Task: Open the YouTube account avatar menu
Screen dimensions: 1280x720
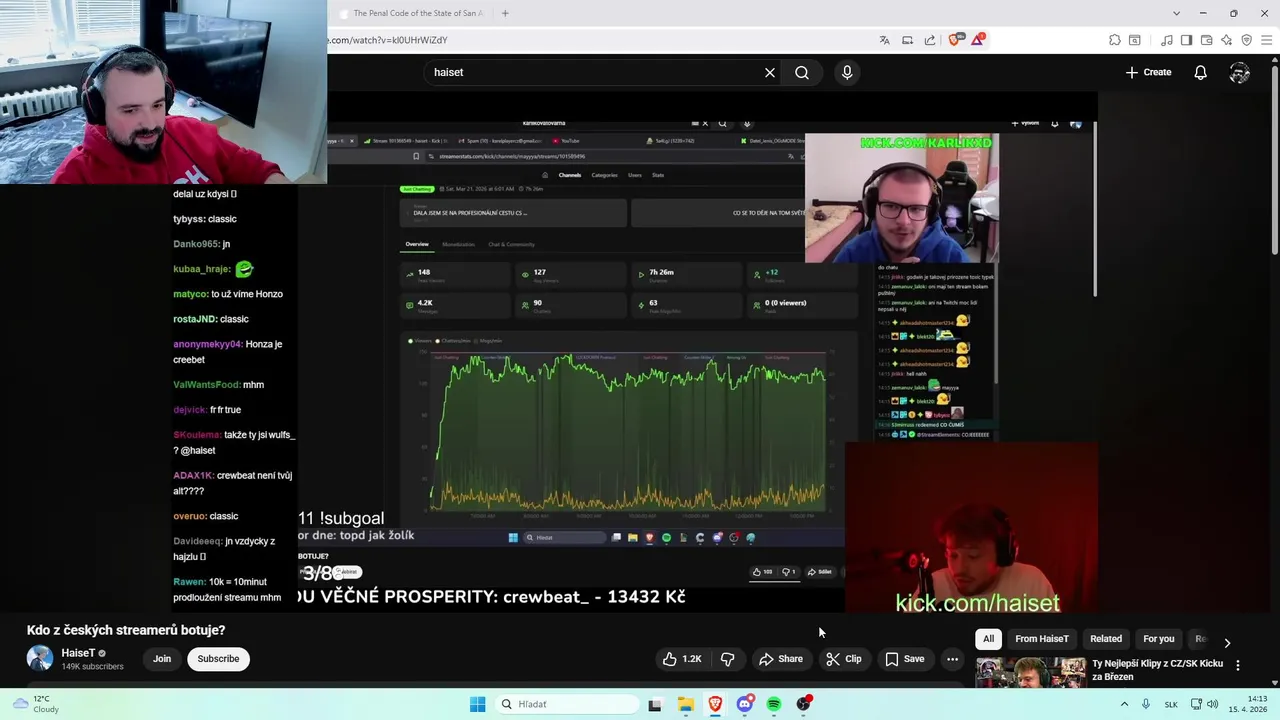Action: 1240,72
